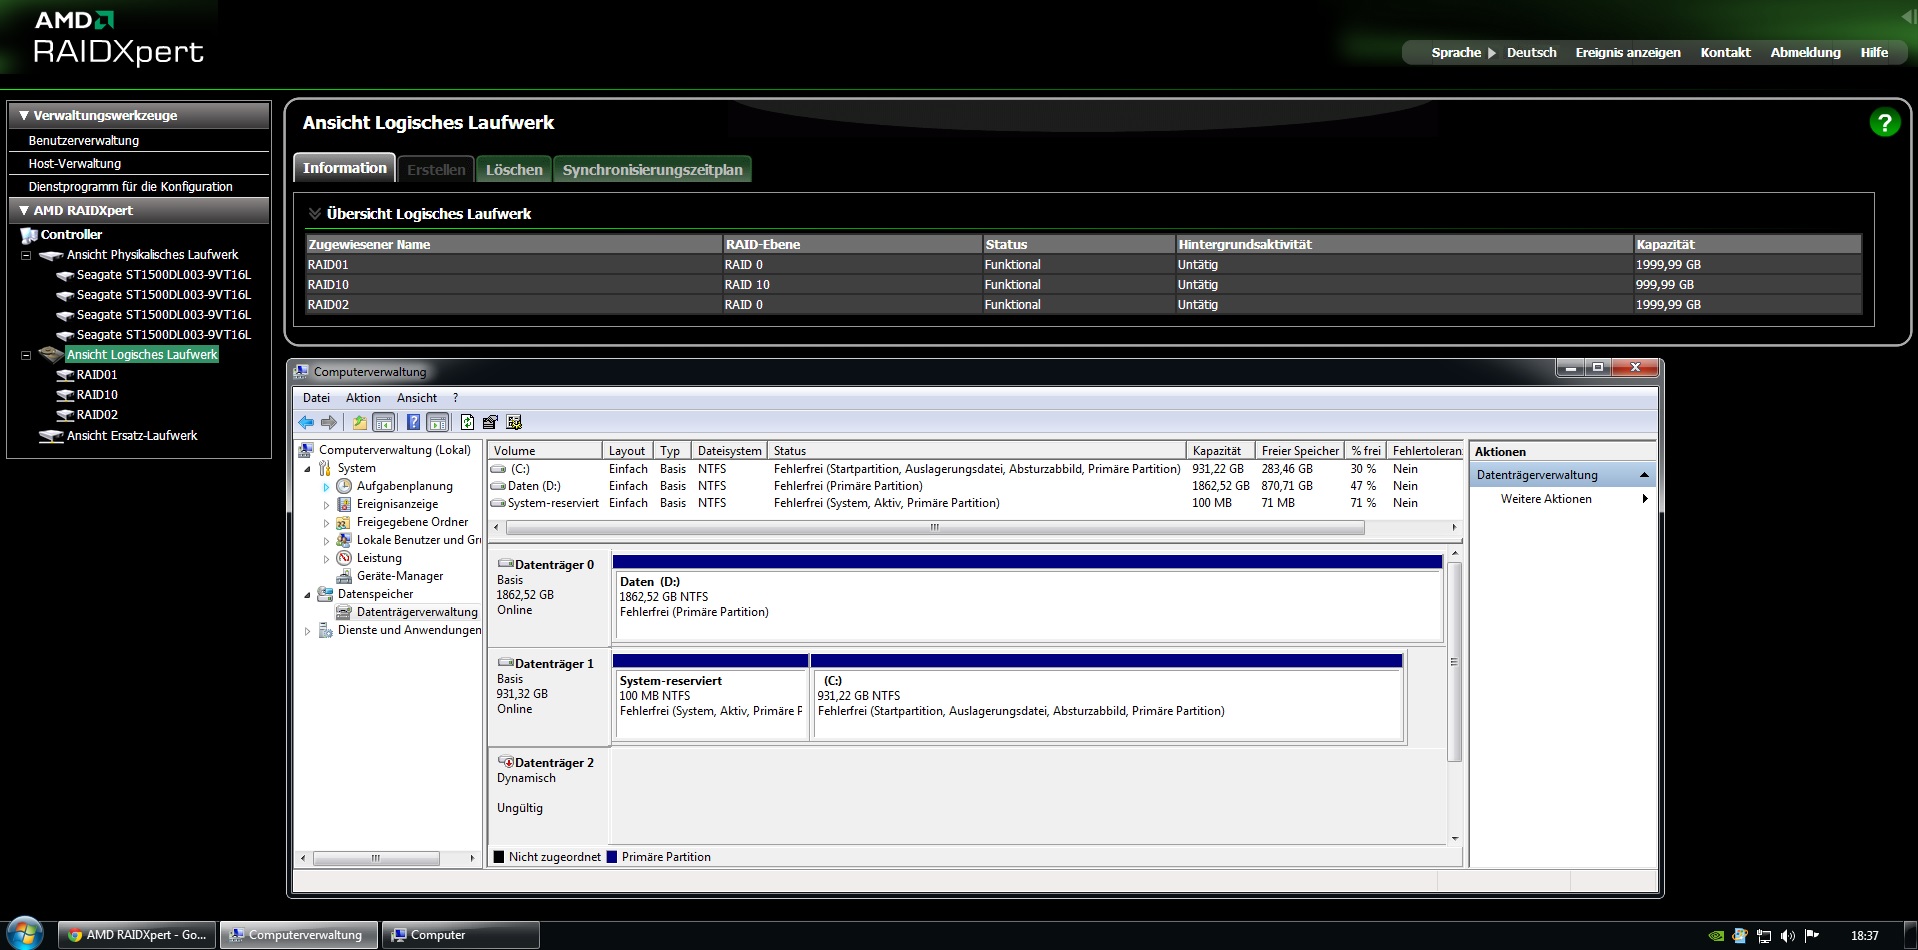This screenshot has height=950, width=1918.
Task: Switch to the Information tab
Action: (x=345, y=168)
